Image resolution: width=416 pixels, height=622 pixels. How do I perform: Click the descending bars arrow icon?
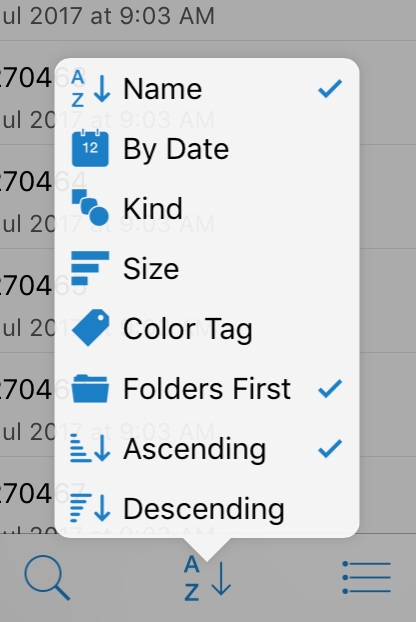[x=90, y=508]
